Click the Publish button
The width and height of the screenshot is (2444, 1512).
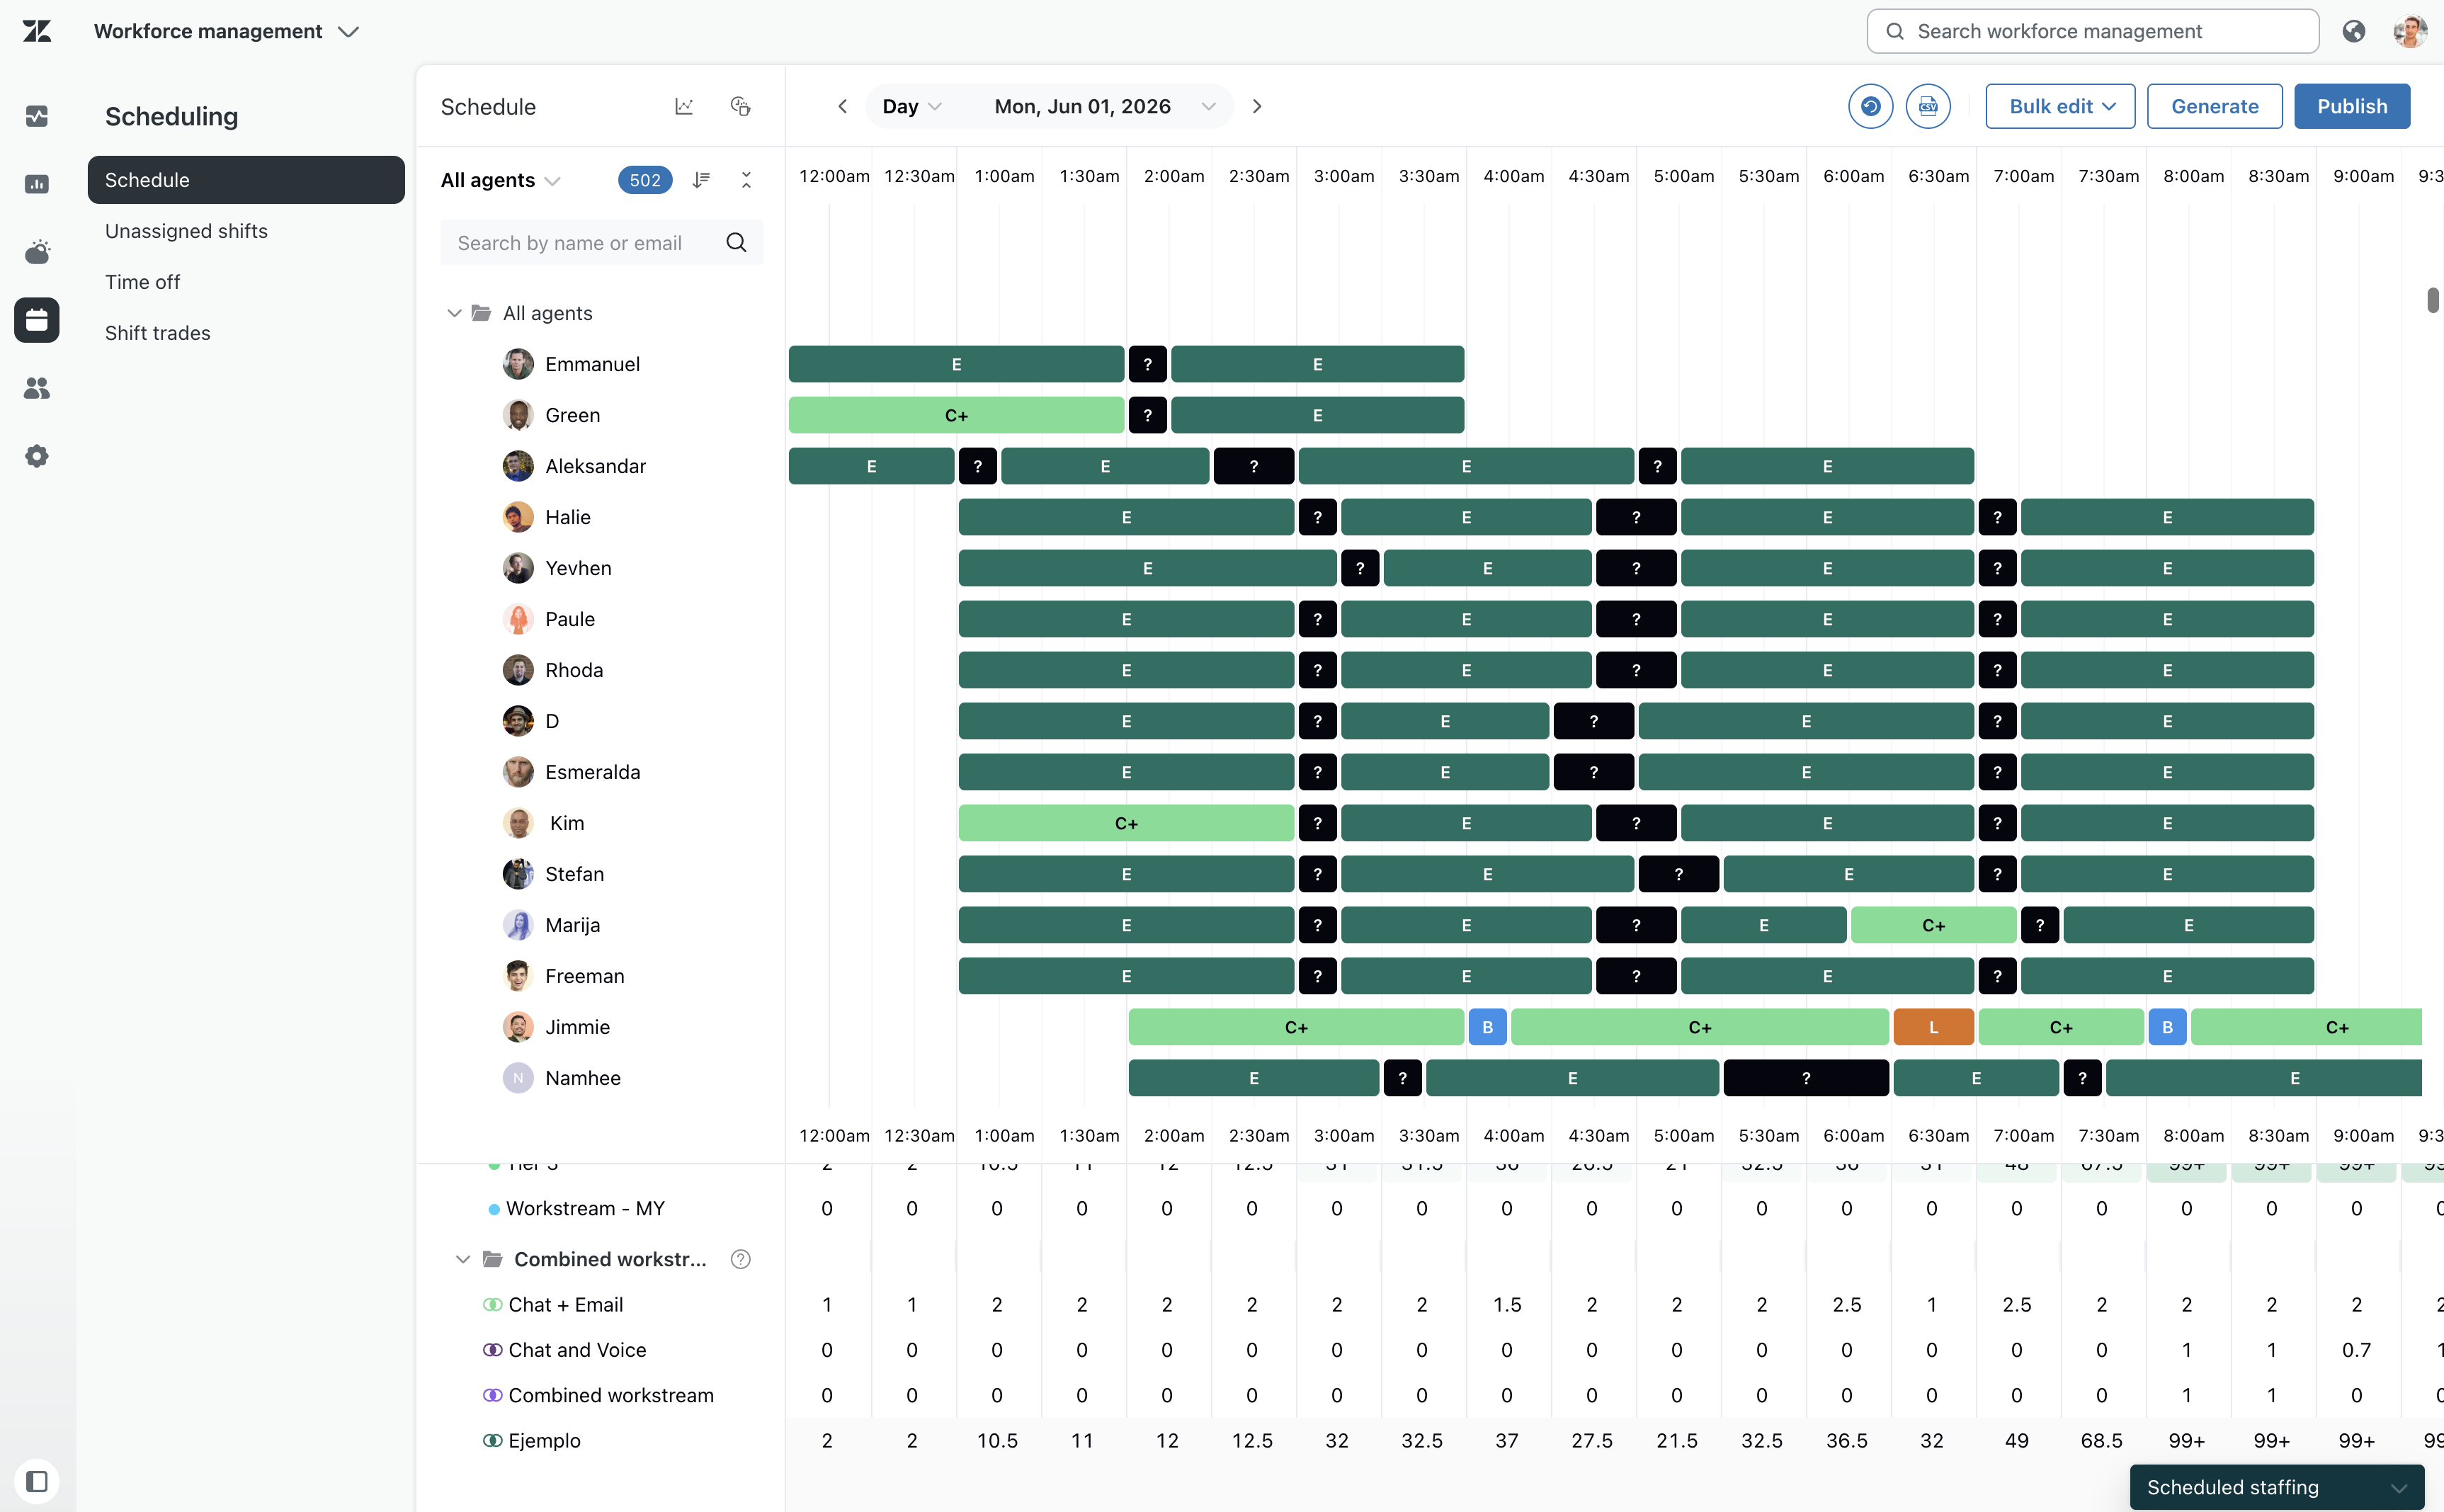pos(2352,106)
